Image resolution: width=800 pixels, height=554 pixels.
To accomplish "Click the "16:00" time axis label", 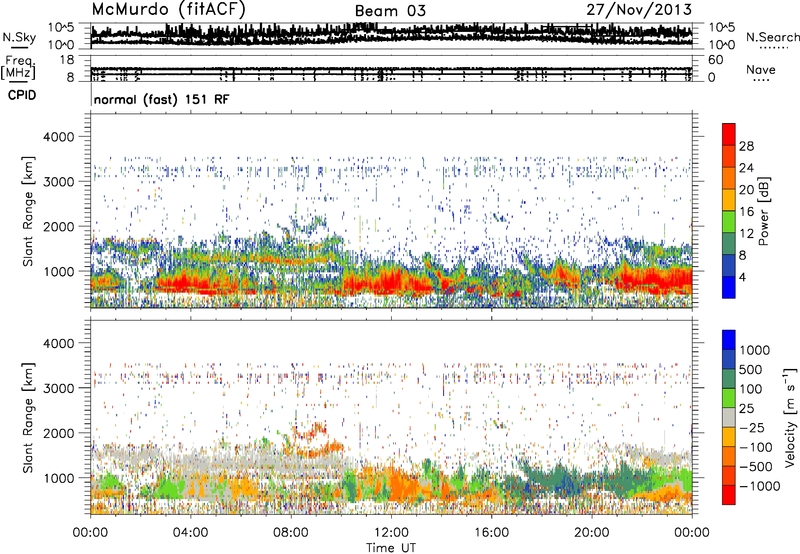I will 491,533.
